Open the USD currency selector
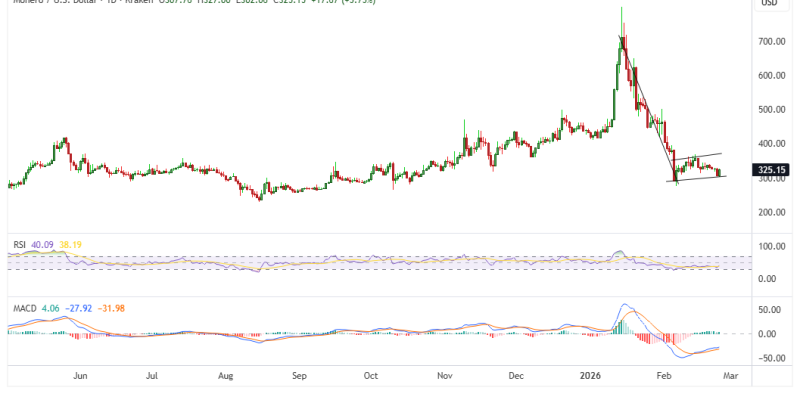The height and width of the screenshot is (400, 800). click(x=769, y=4)
